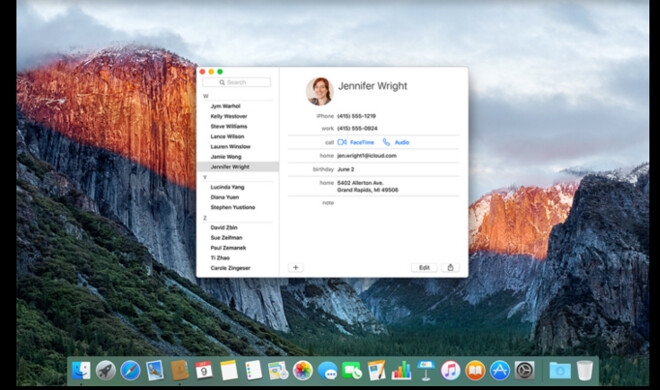Select the highlighted Jennifer Wright row
The height and width of the screenshot is (390, 660).
coord(238,167)
